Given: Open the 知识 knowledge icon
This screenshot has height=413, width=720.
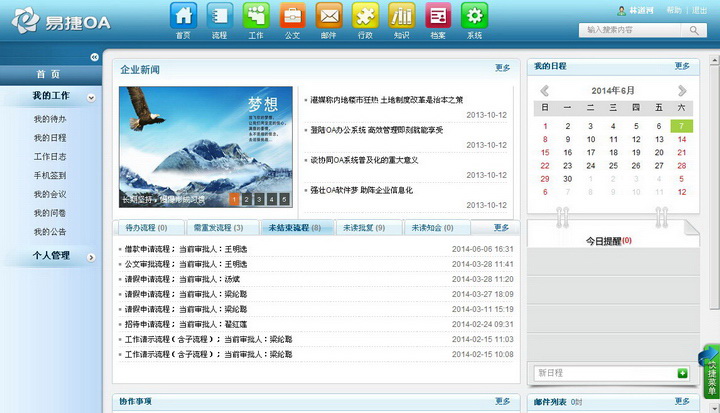Looking at the screenshot, I should point(402,16).
